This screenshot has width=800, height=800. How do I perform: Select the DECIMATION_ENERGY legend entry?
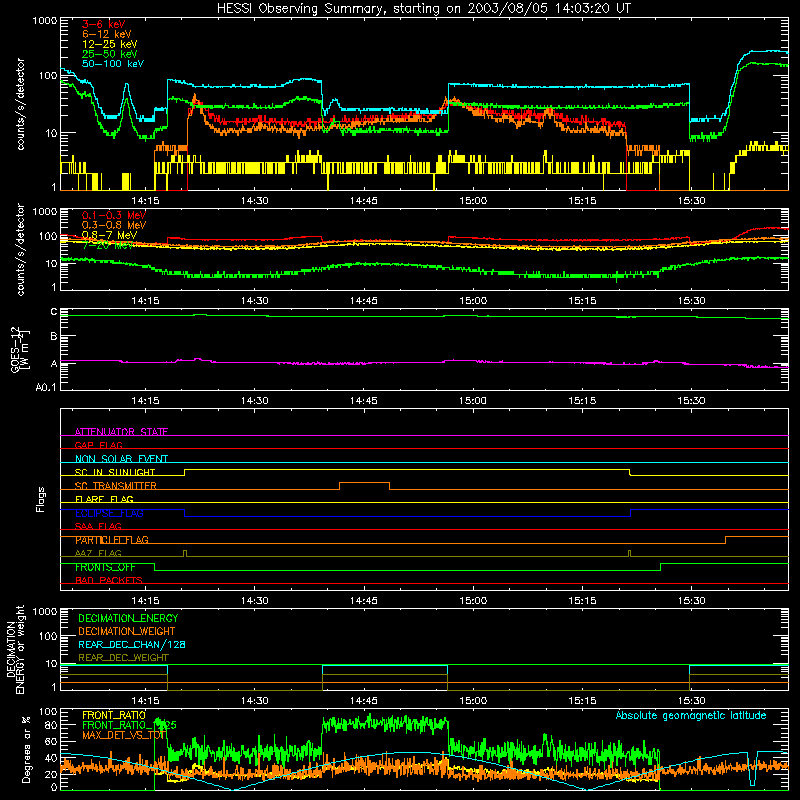[128, 618]
